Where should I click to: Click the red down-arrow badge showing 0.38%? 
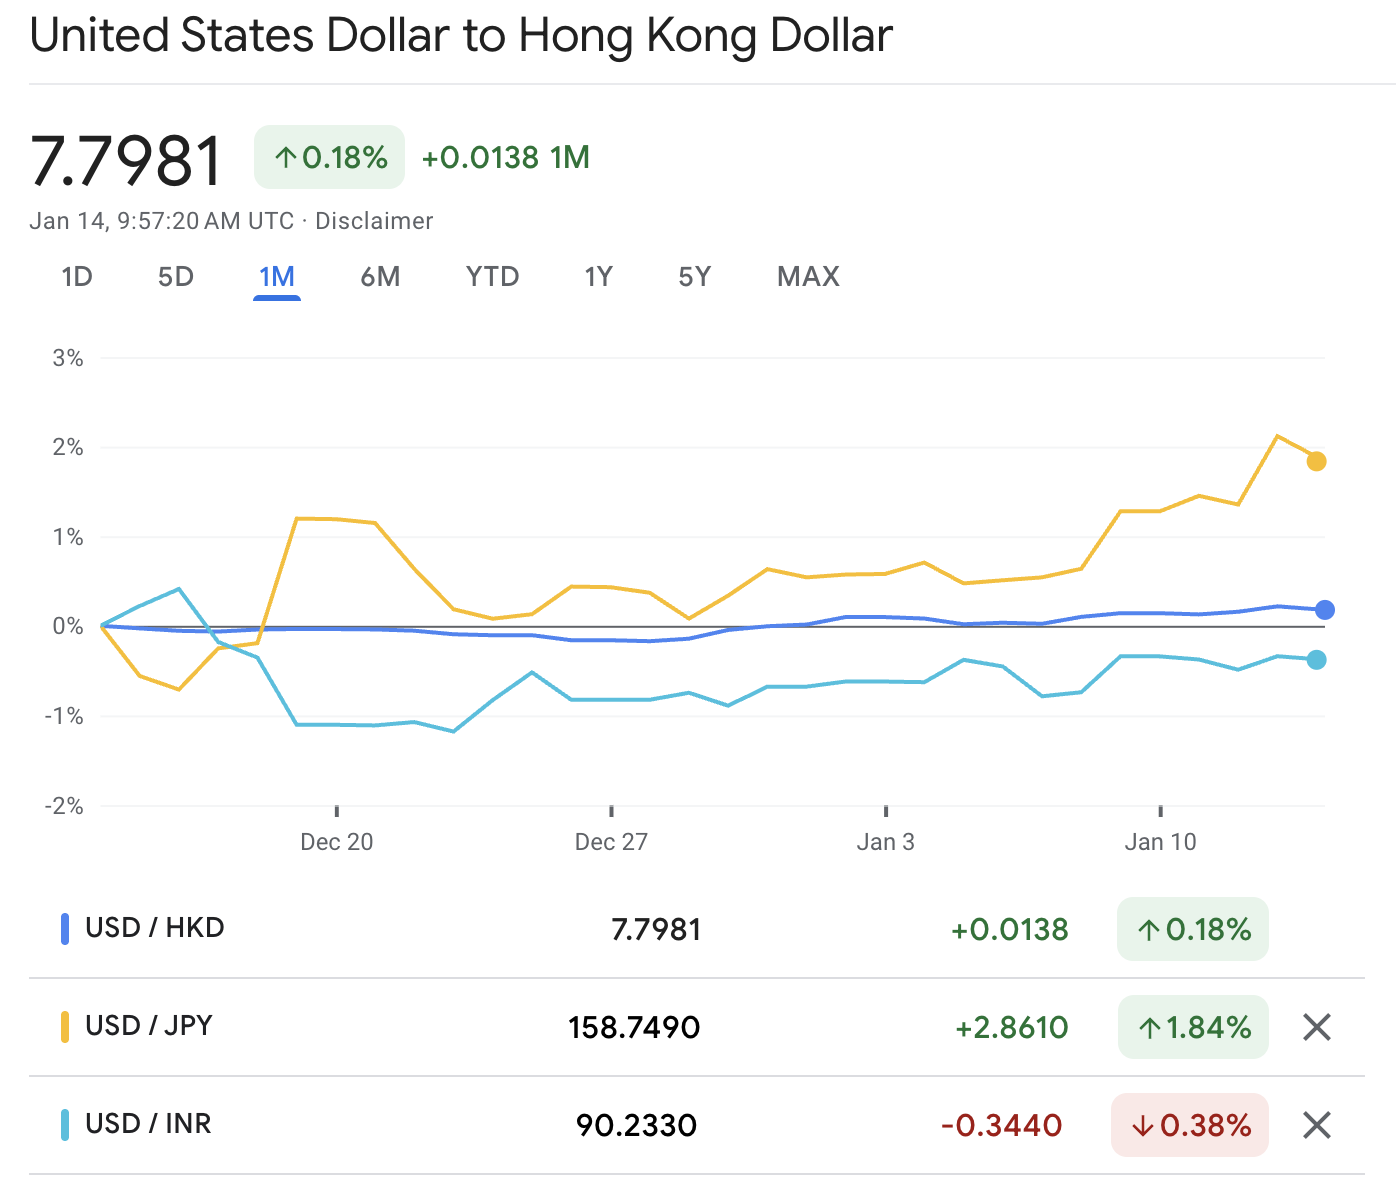pyautogui.click(x=1189, y=1125)
